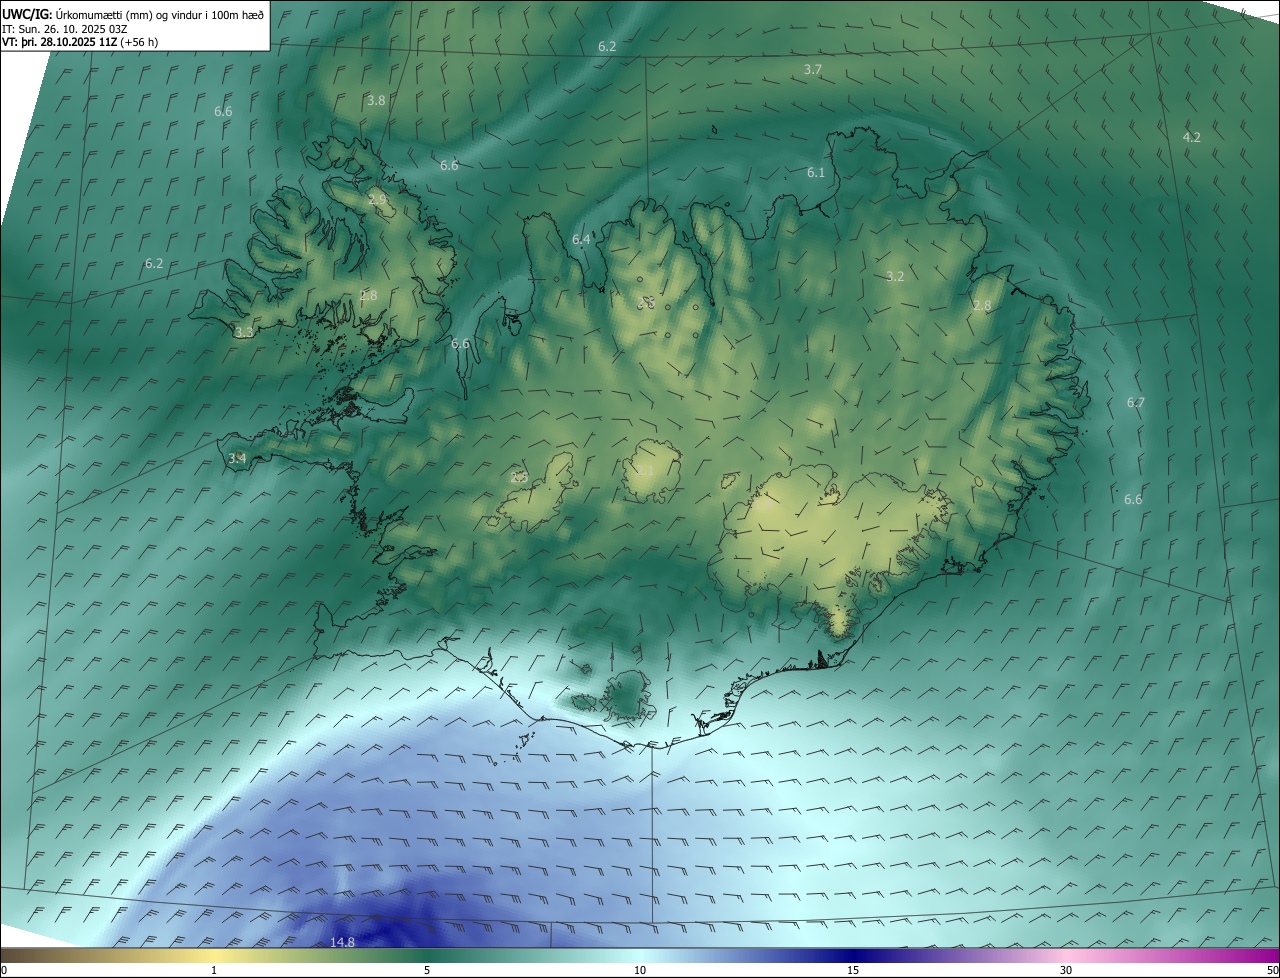Click the 3.4 label on Snæfellsnes peninsula
The height and width of the screenshot is (978, 1280).
237,459
